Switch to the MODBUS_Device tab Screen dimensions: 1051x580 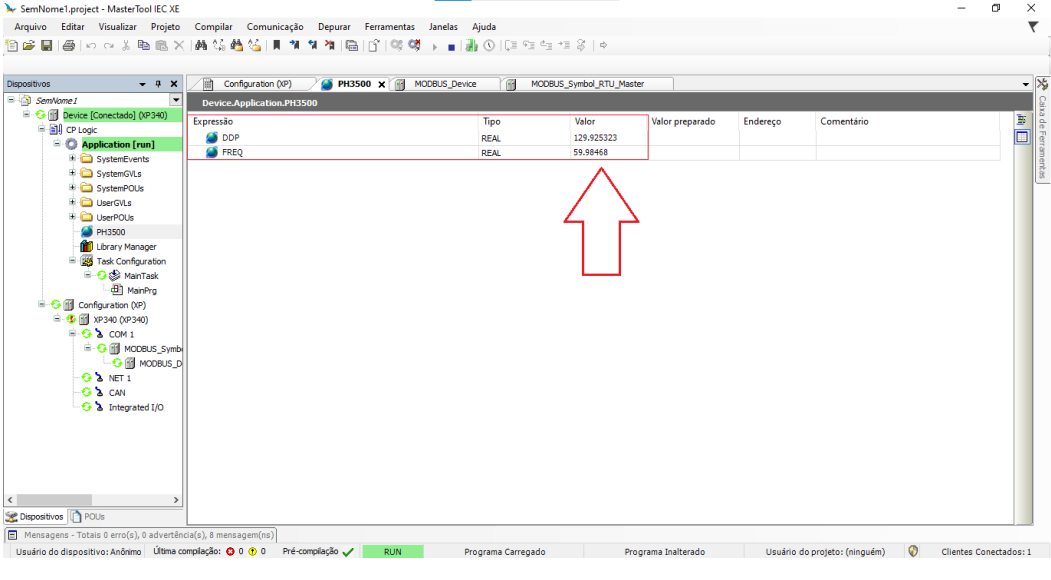click(x=445, y=84)
